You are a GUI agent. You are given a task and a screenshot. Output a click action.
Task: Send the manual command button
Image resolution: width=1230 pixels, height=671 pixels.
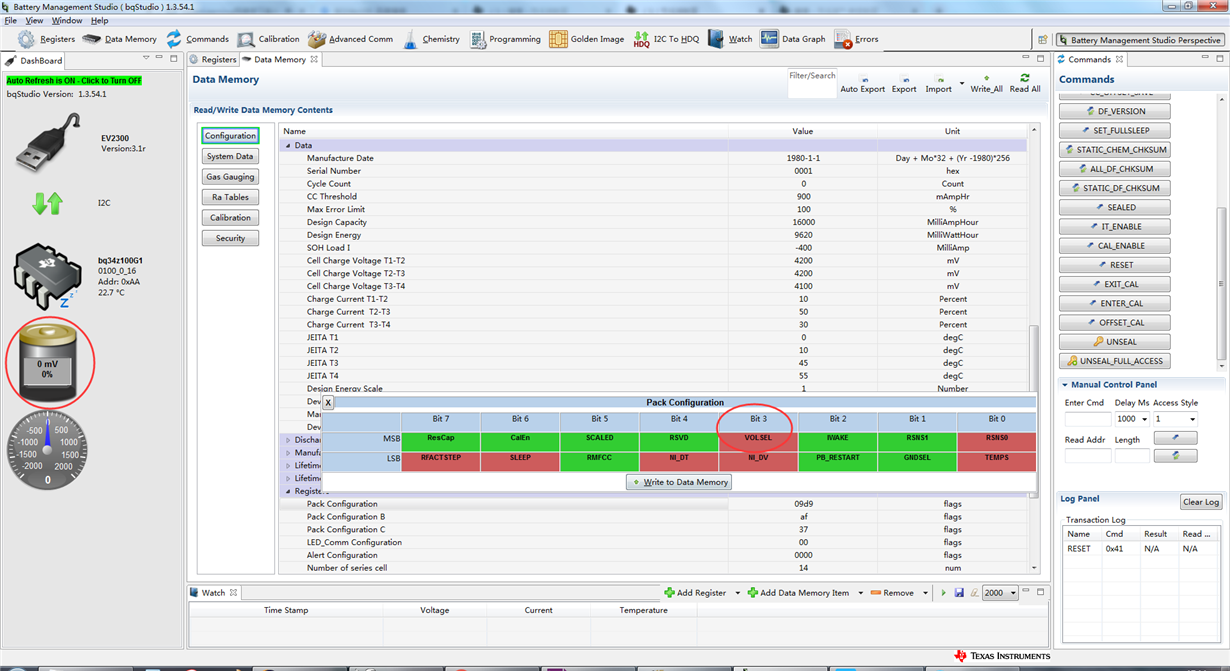[x=1174, y=437]
